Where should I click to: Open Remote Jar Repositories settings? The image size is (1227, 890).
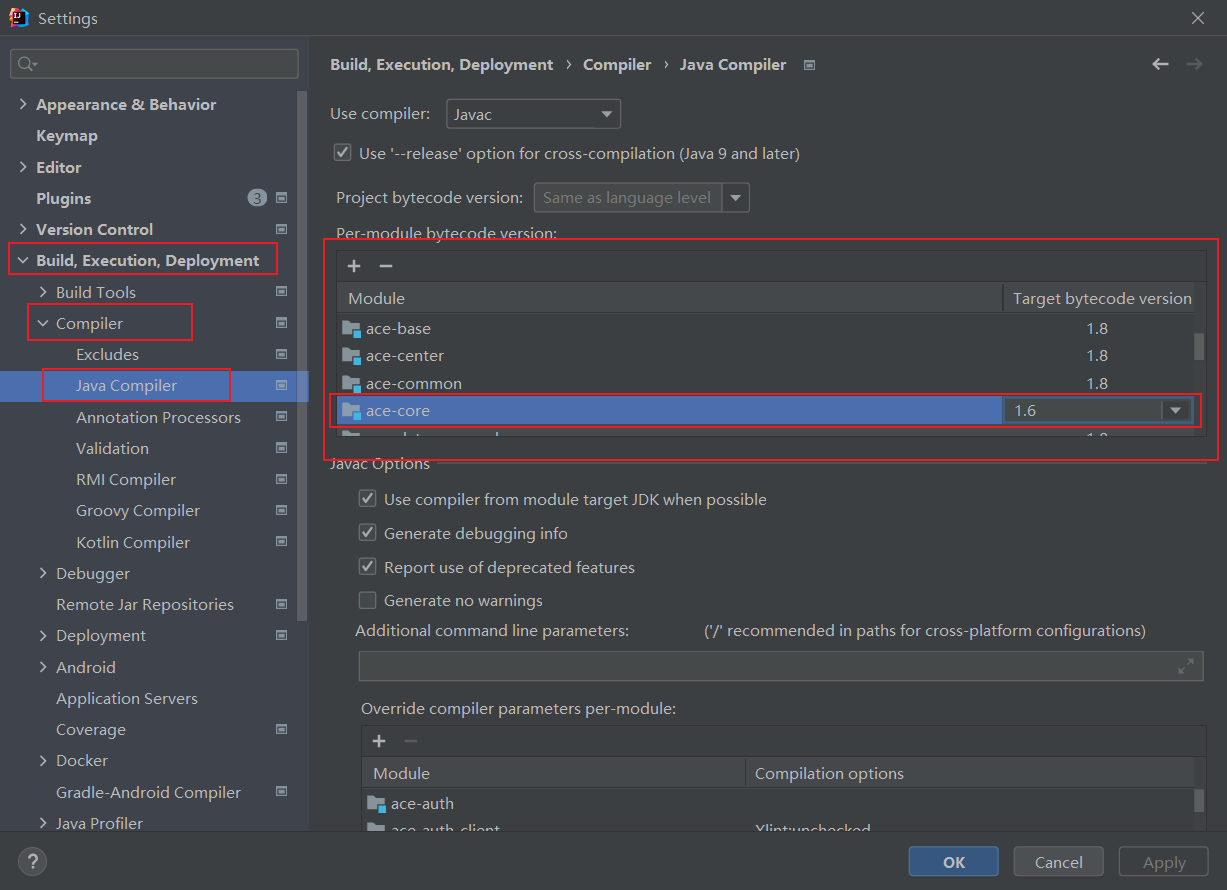point(145,604)
